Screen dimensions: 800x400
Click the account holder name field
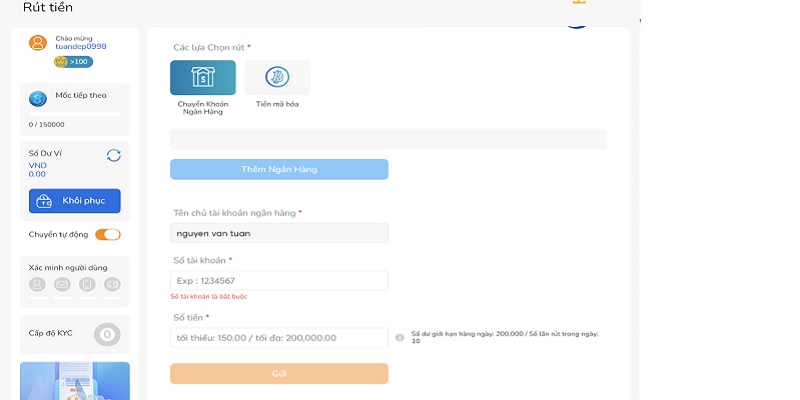(279, 233)
